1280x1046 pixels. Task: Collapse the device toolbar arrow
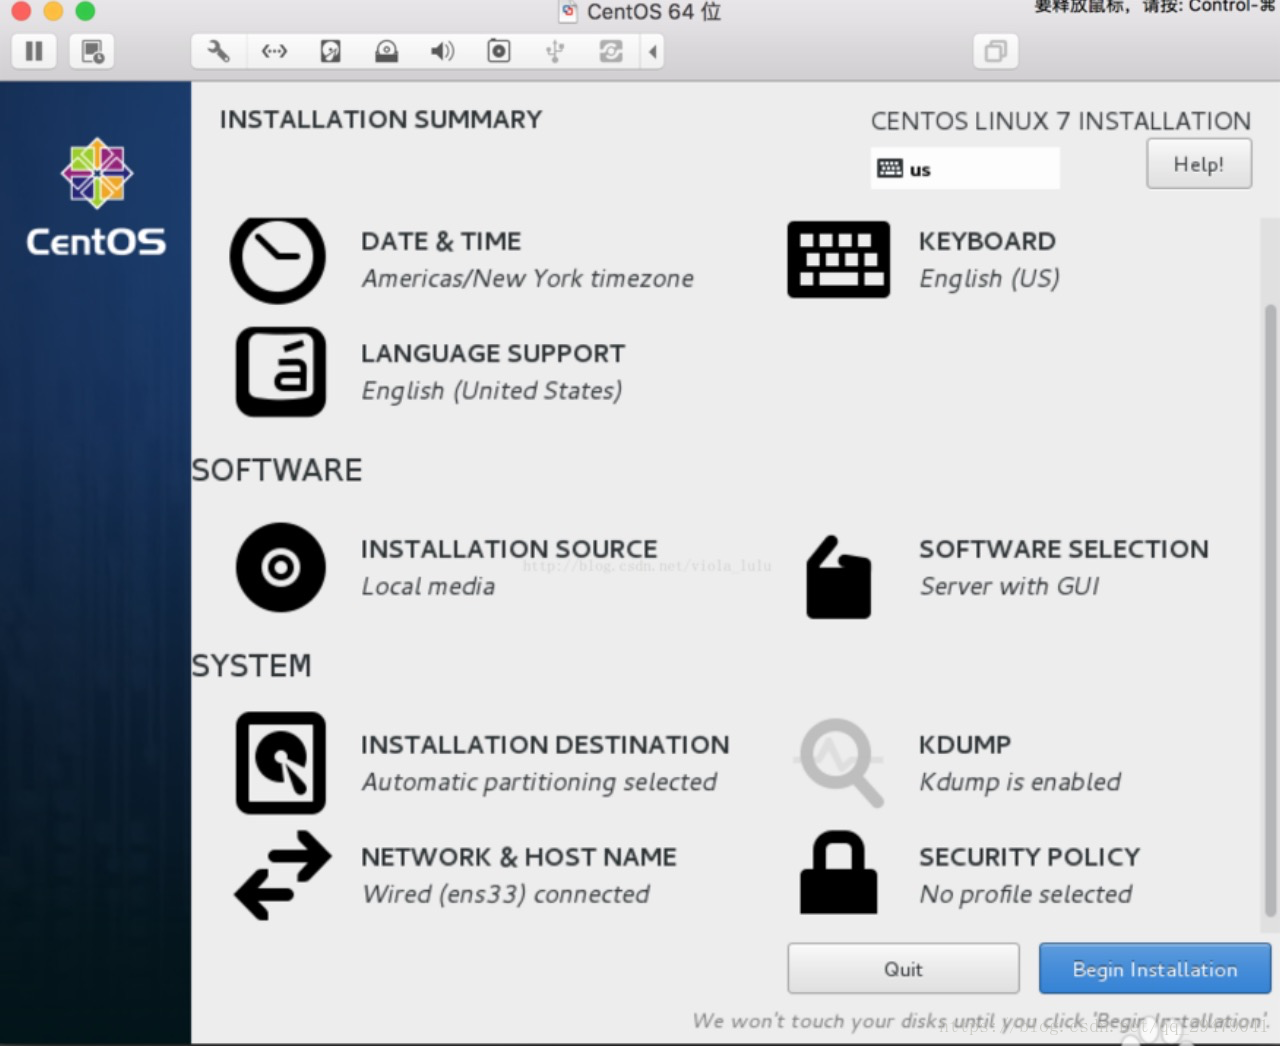(652, 51)
